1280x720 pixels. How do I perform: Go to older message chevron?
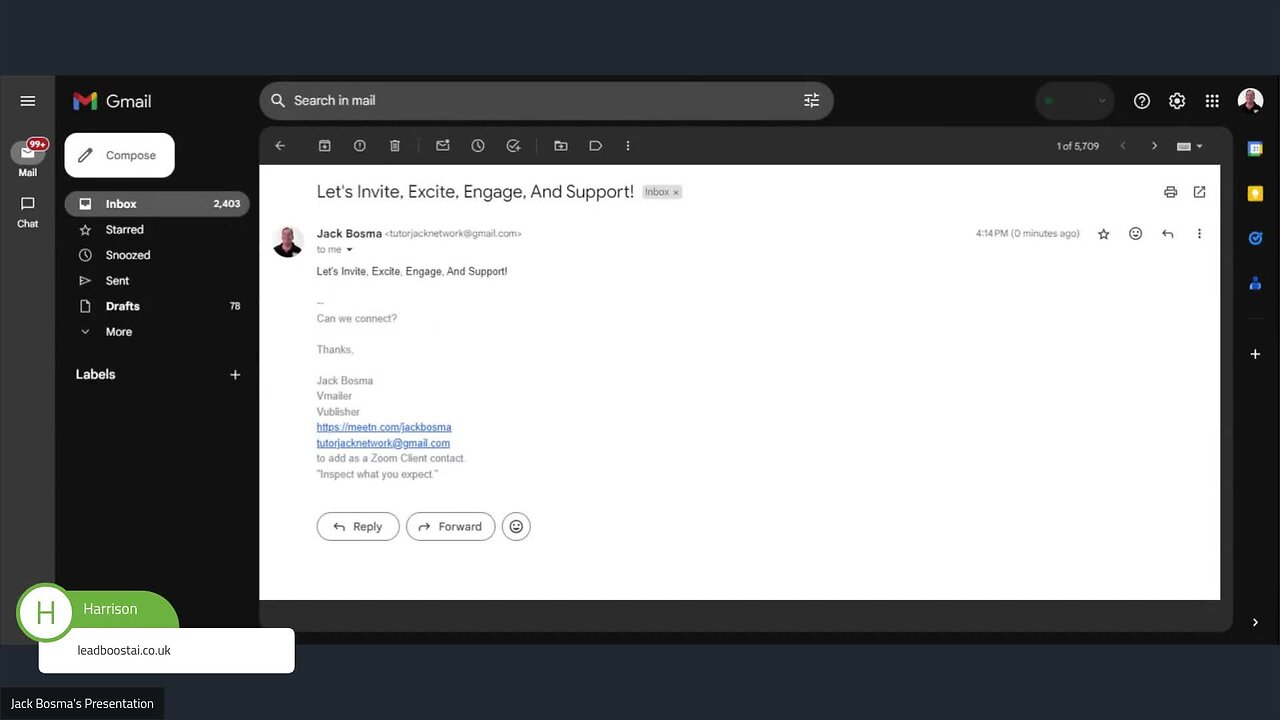[1154, 146]
